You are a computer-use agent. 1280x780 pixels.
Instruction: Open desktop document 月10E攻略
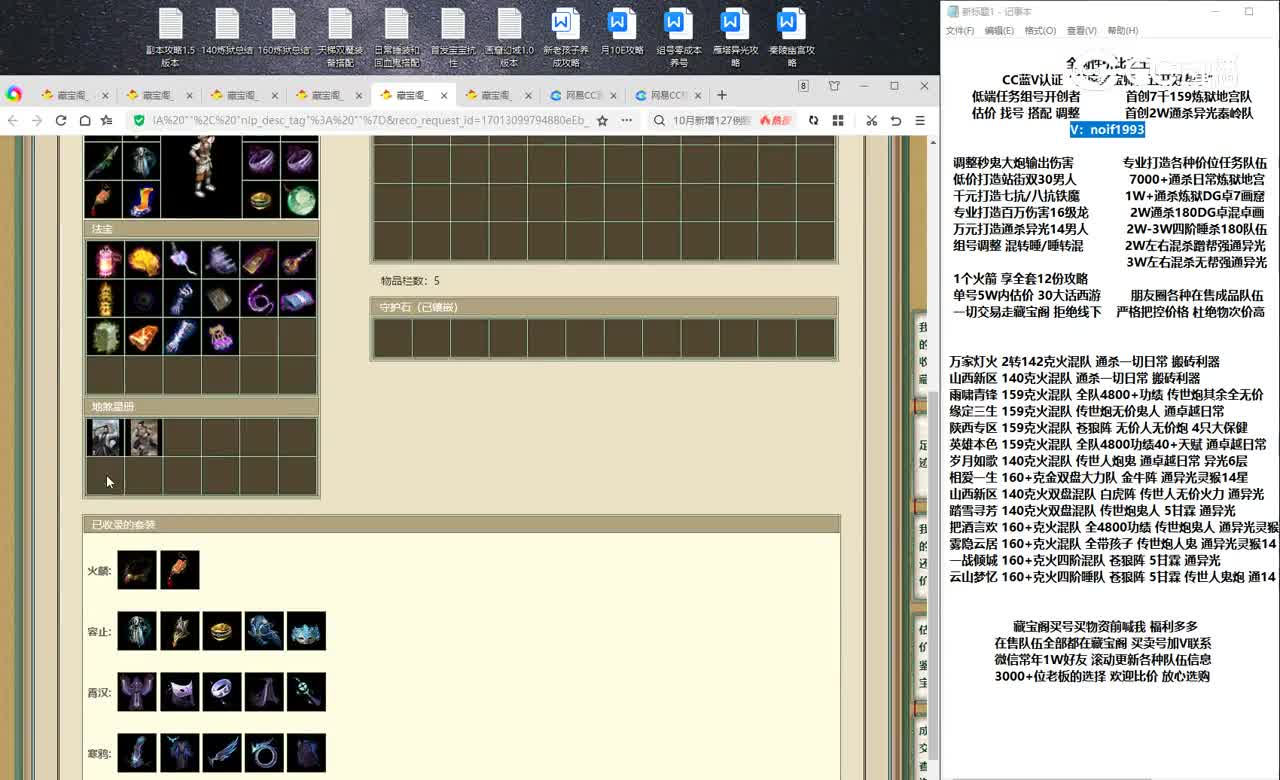tap(622, 32)
